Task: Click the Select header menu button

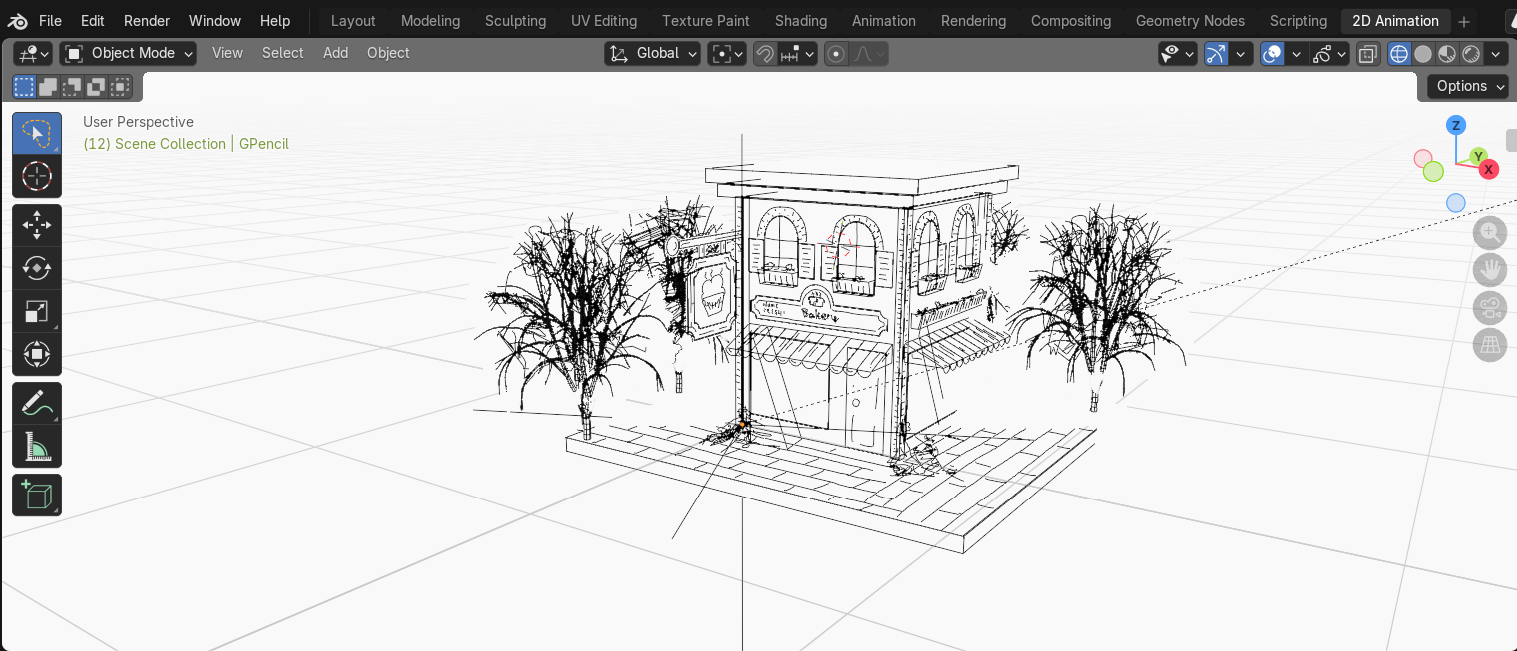Action: click(x=282, y=53)
